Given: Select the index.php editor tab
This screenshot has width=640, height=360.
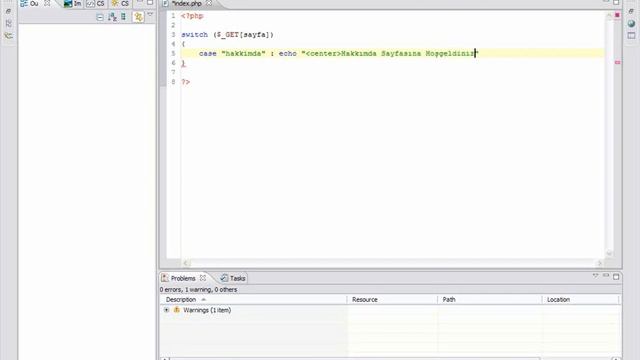Looking at the screenshot, I should pos(187,3).
